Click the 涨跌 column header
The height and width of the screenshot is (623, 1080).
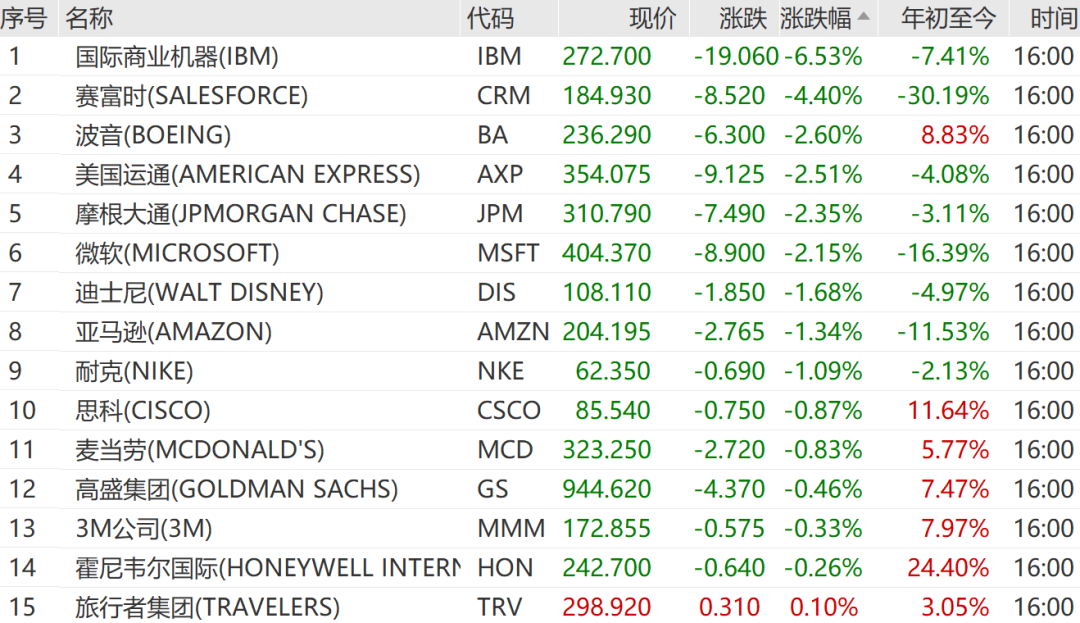pyautogui.click(x=742, y=18)
